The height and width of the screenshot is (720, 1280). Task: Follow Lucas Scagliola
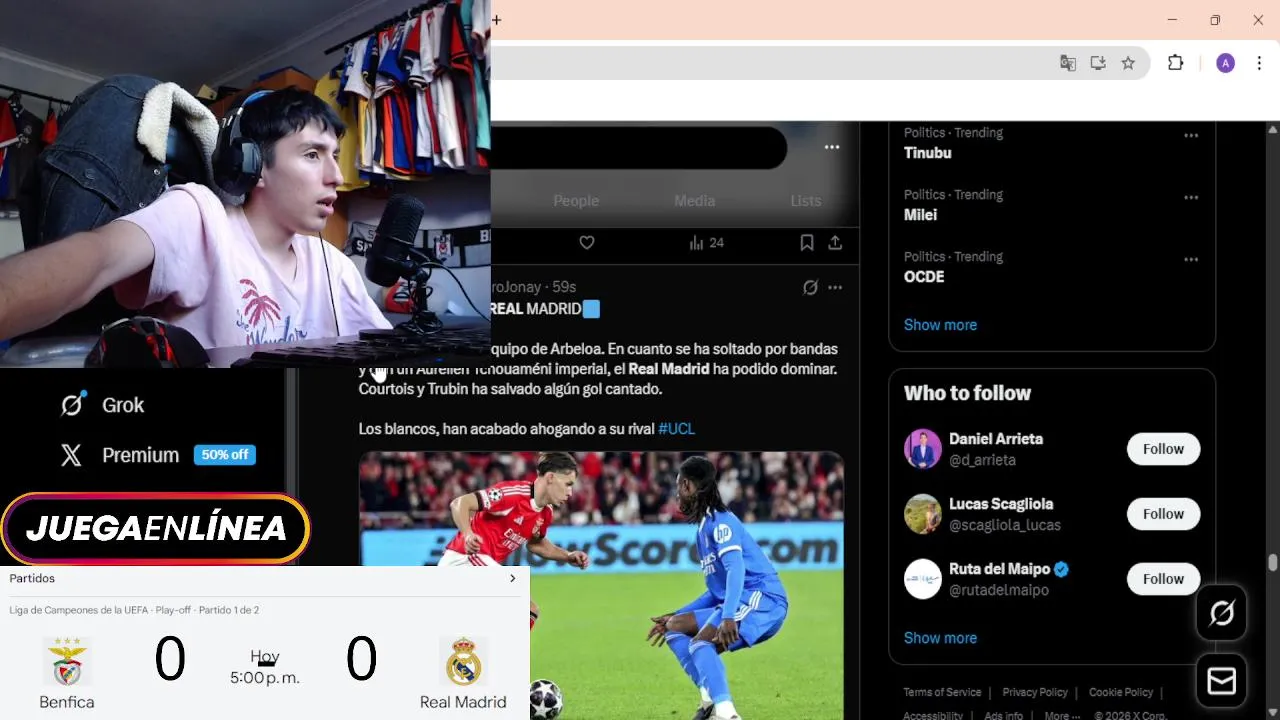[x=1163, y=514]
